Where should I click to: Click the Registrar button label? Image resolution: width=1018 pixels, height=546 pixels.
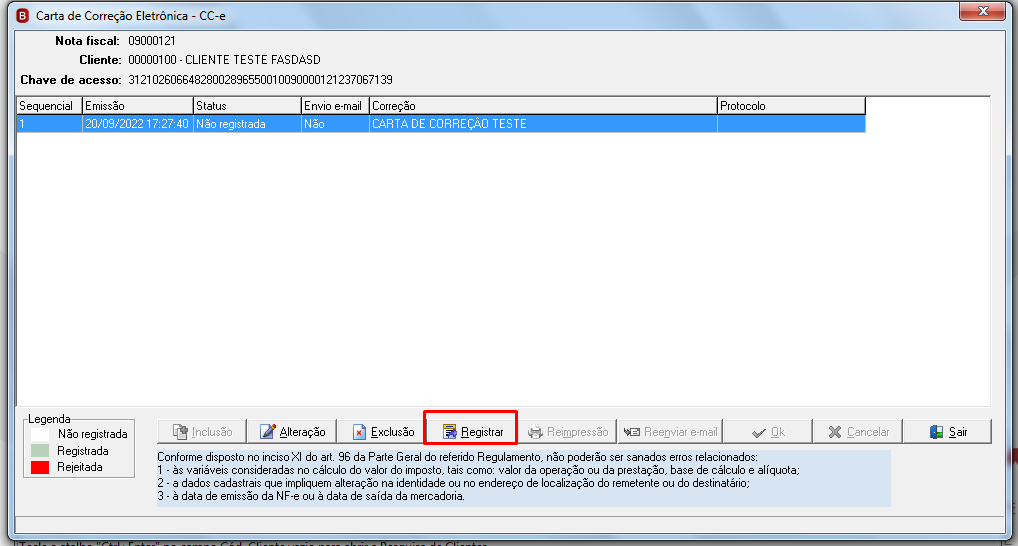(482, 432)
